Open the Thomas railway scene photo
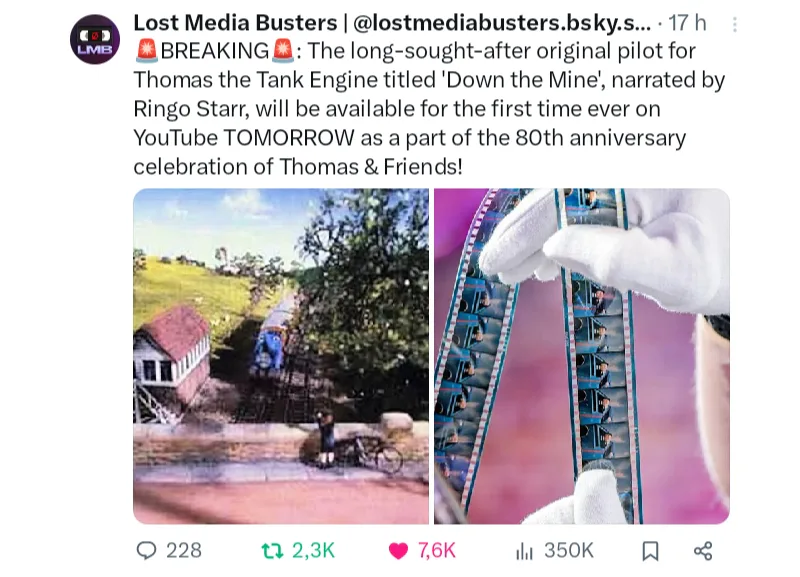The width and height of the screenshot is (800, 577). [281, 356]
